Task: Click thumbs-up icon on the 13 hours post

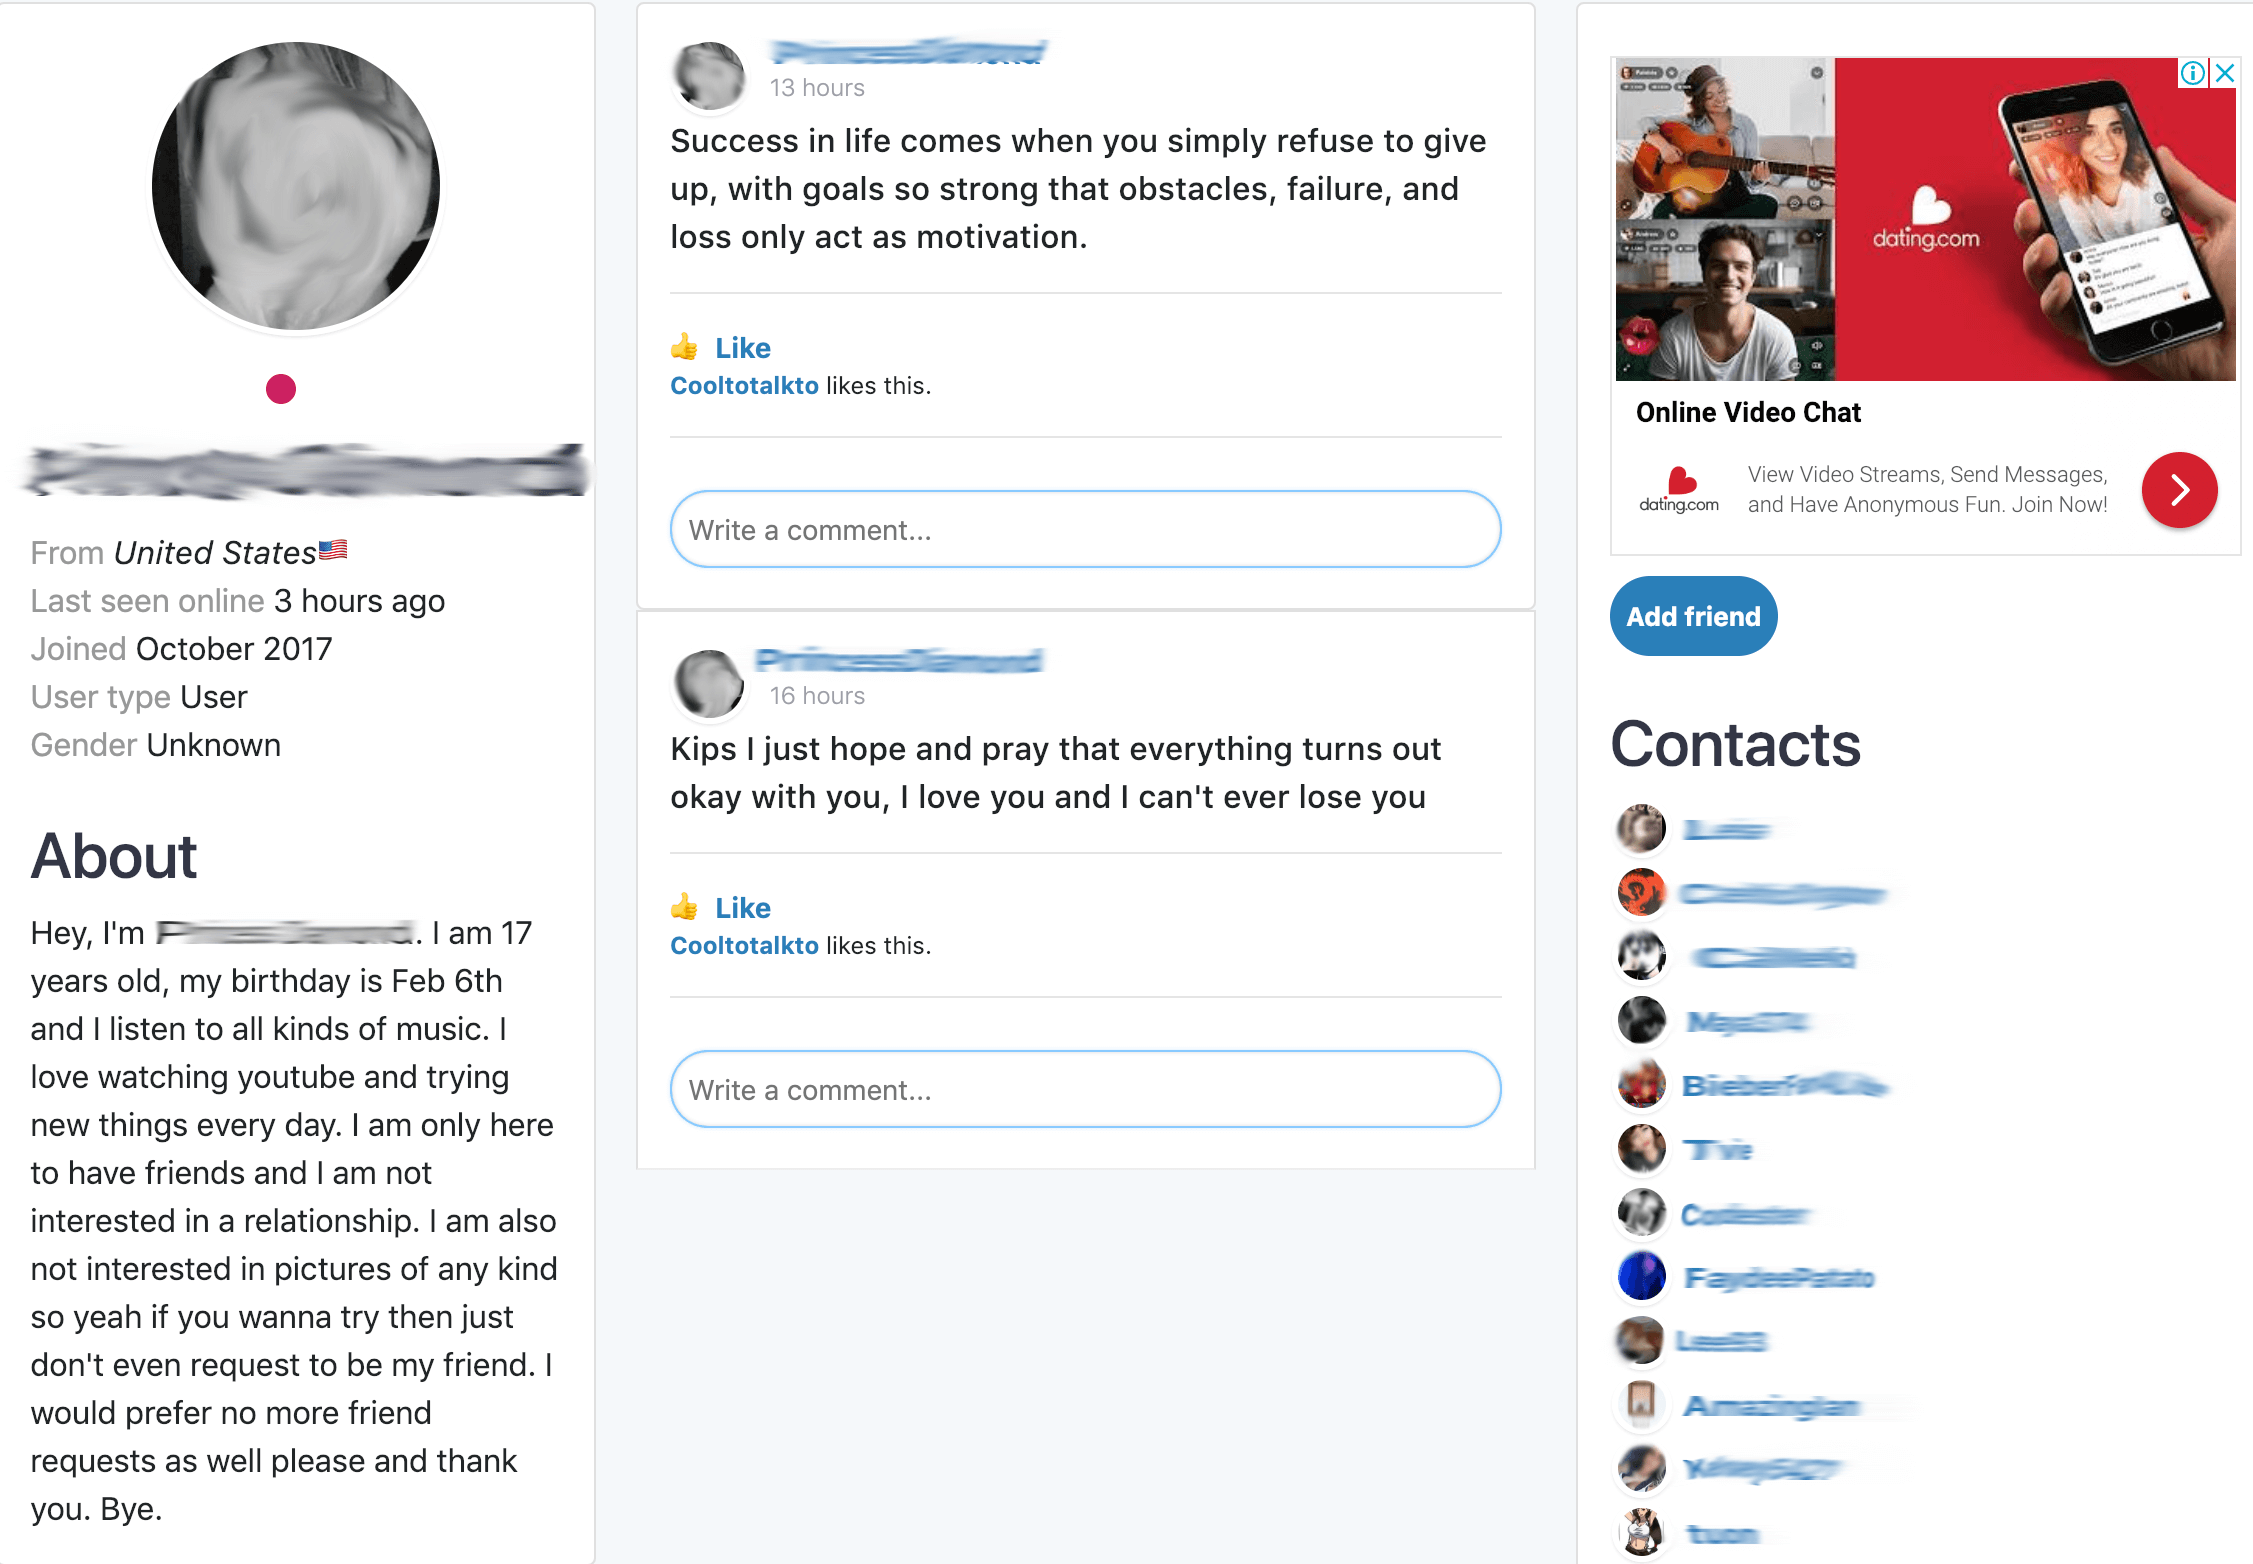Action: point(684,347)
